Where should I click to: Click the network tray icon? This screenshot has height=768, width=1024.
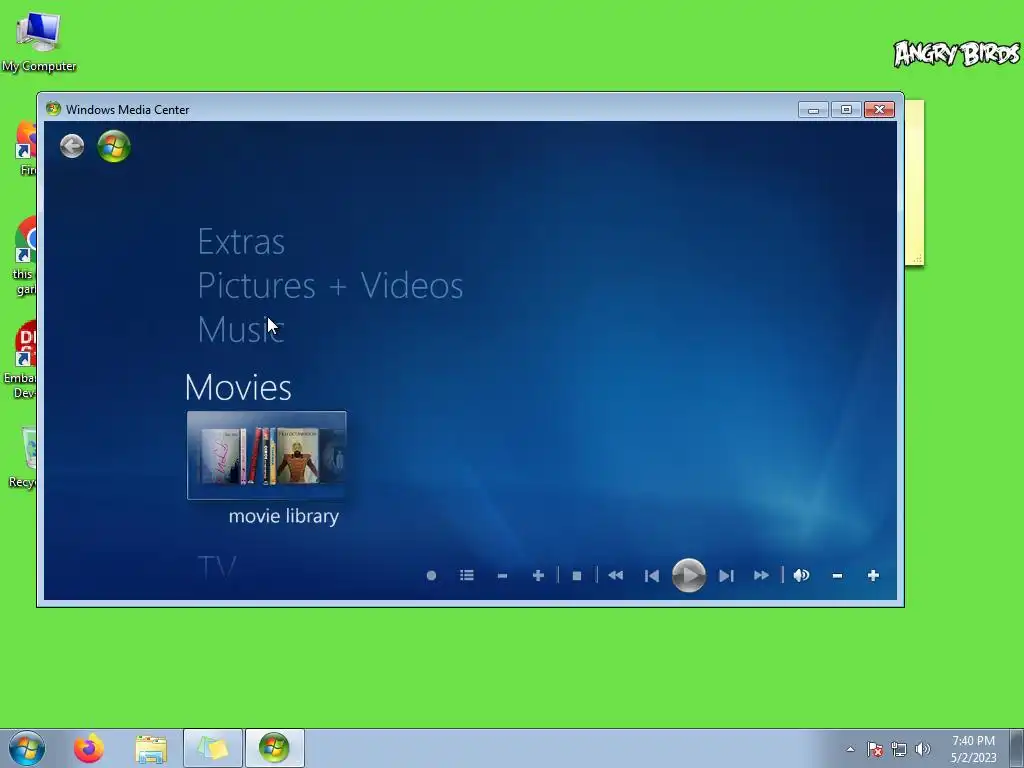[899, 749]
